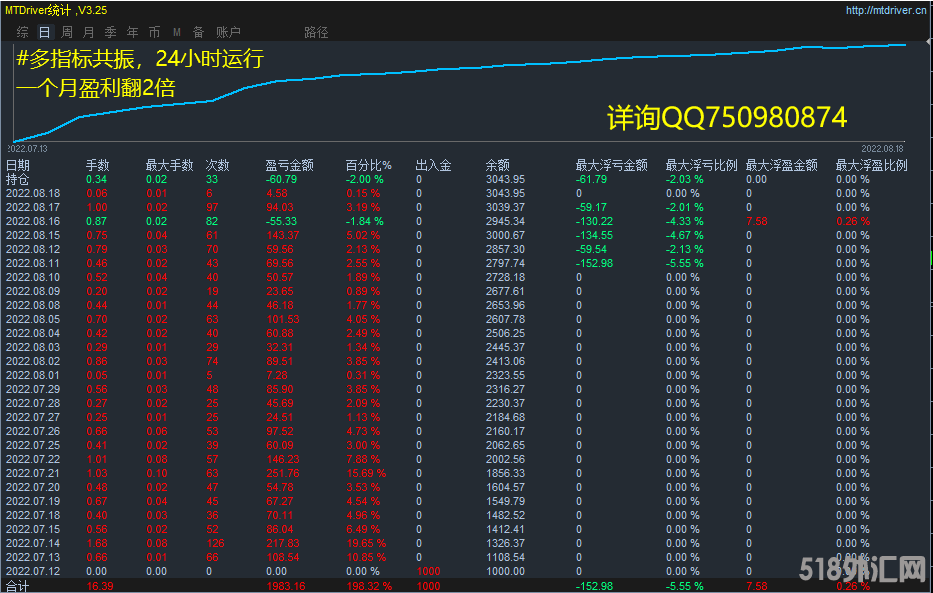
Task: Switch to the 综 (overview) tab
Action: [x=23, y=32]
